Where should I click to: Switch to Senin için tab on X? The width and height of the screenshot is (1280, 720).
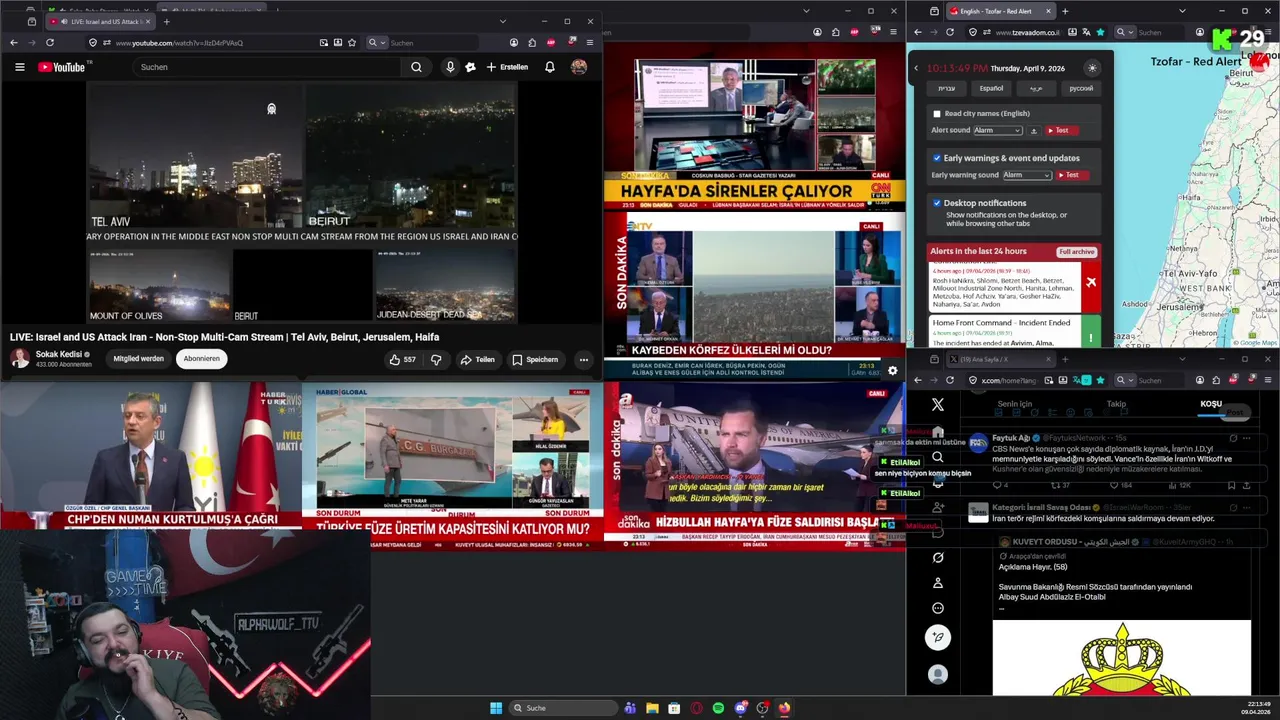(x=1014, y=404)
